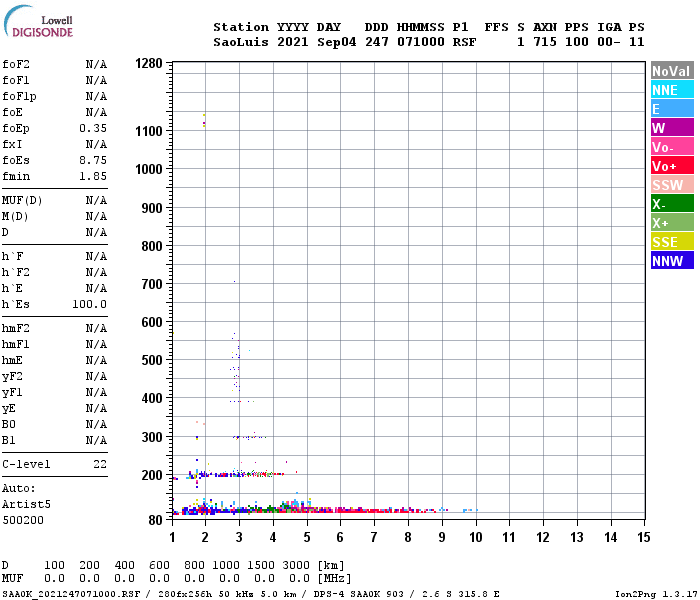700x600 pixels.
Task: Click the SAA0K_2021247071000.RSF filename
Action: [71, 594]
